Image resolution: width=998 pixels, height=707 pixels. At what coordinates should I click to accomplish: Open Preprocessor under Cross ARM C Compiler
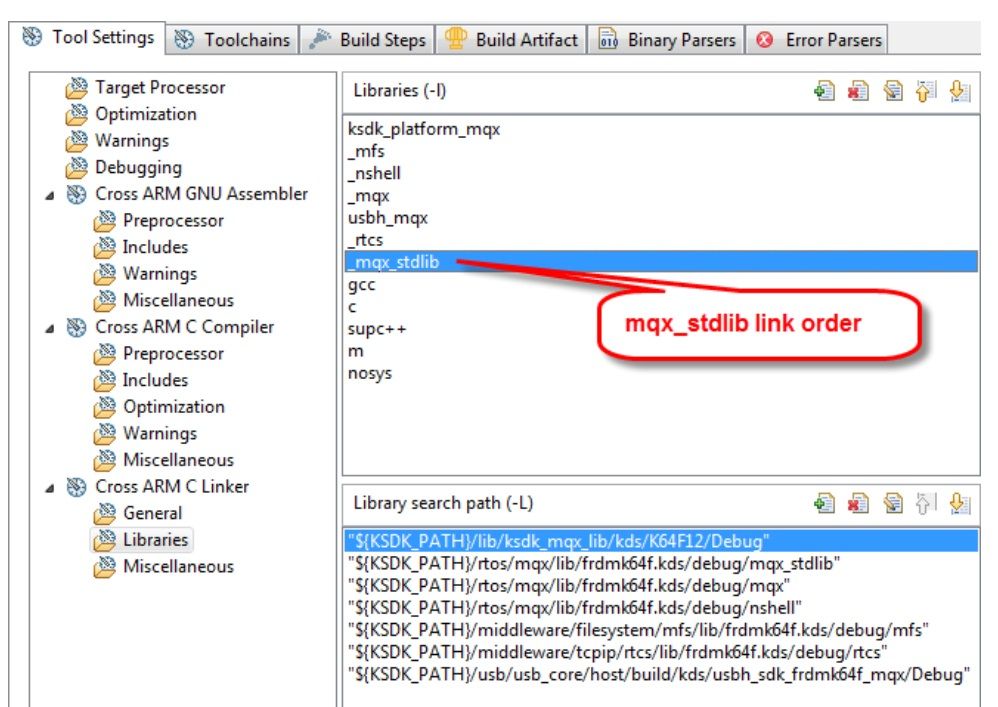pyautogui.click(x=159, y=354)
